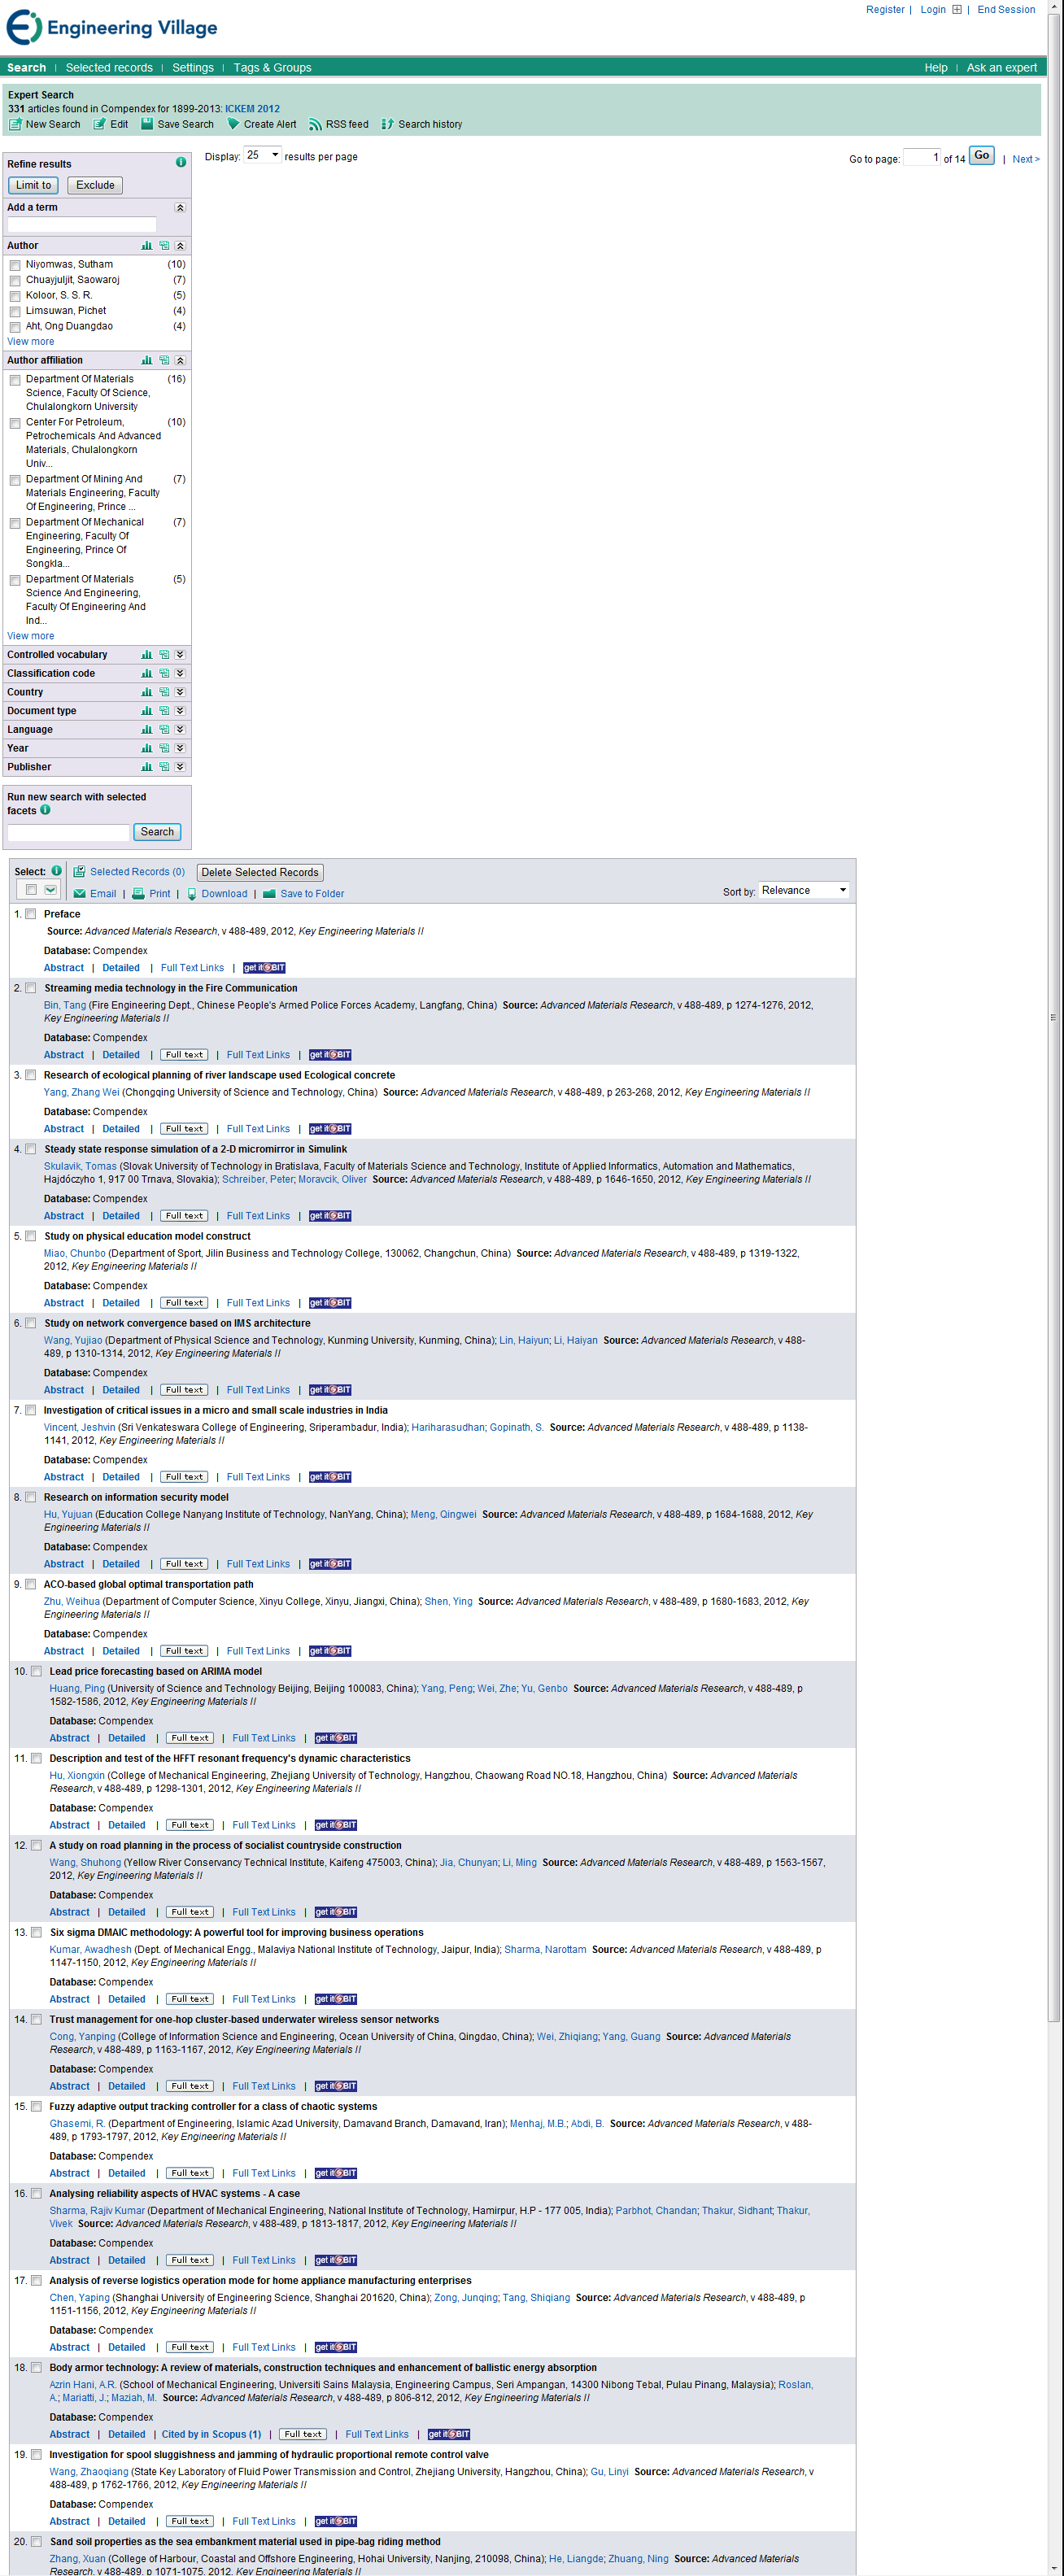Click the Add a term field
Viewport: 1064px width, 2576px height.
82,225
